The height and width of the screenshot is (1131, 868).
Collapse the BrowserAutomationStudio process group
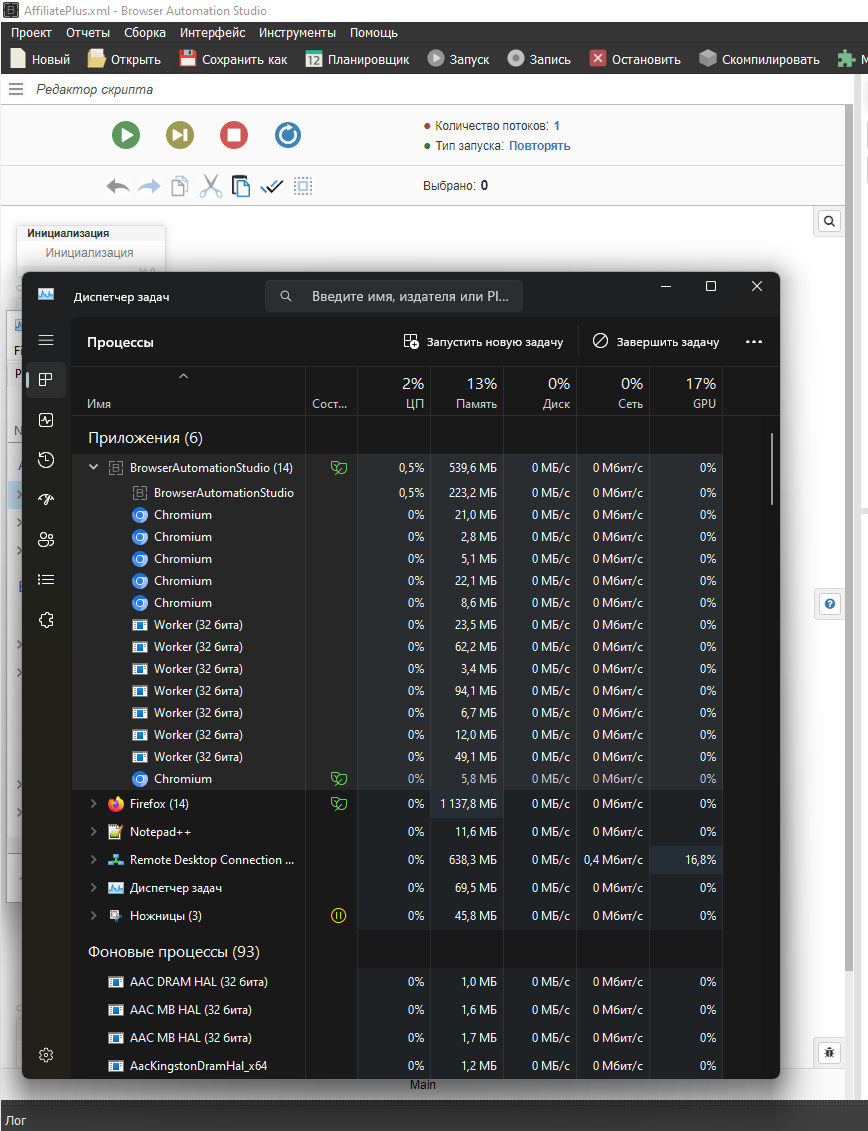(x=94, y=467)
